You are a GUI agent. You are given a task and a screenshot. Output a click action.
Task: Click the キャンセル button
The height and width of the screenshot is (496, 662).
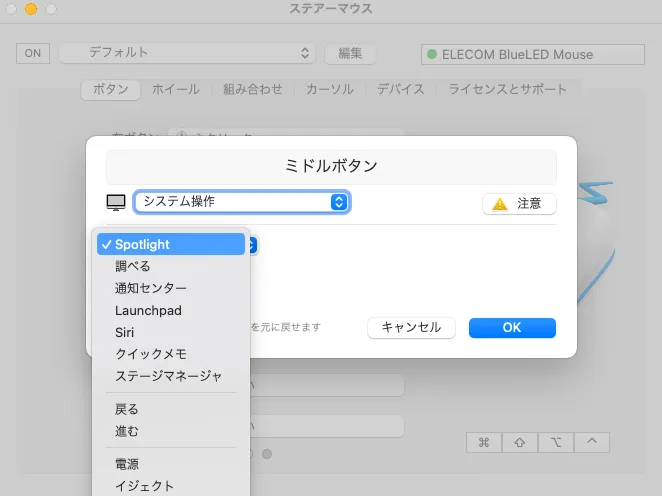pyautogui.click(x=411, y=328)
